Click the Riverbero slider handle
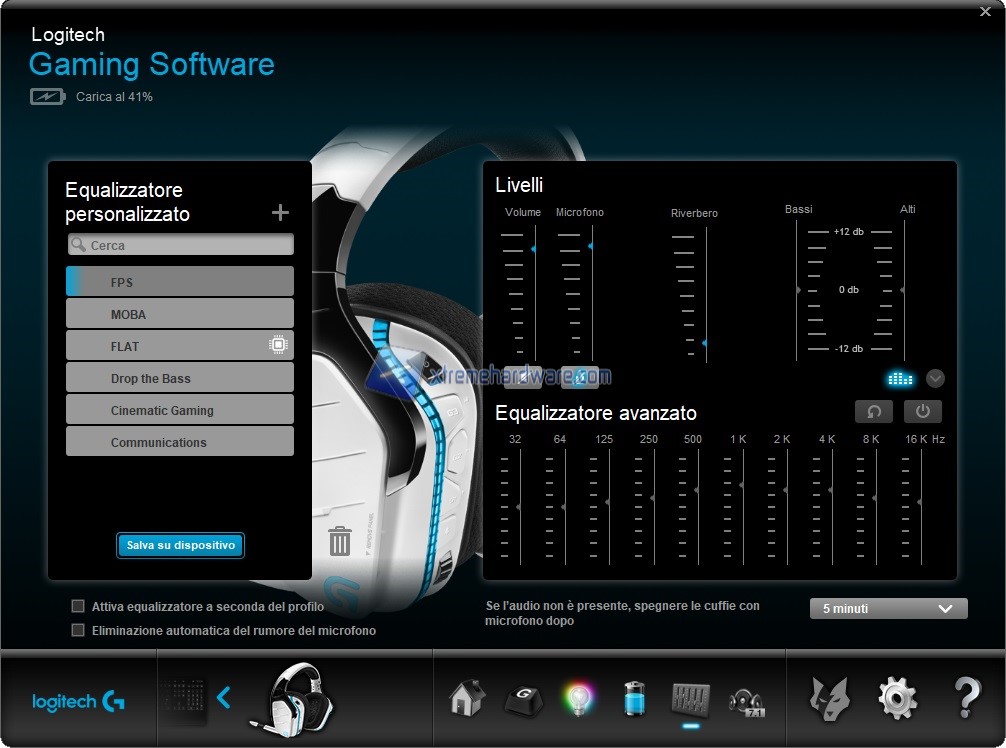 tap(704, 343)
